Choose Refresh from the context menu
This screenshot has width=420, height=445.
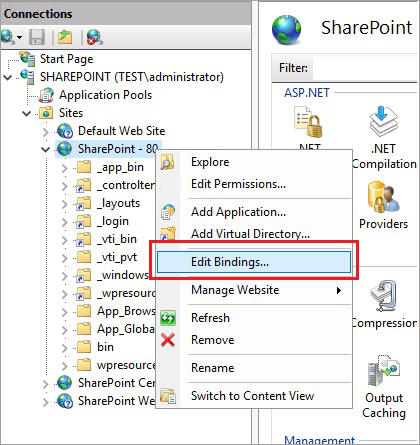pyautogui.click(x=254, y=318)
